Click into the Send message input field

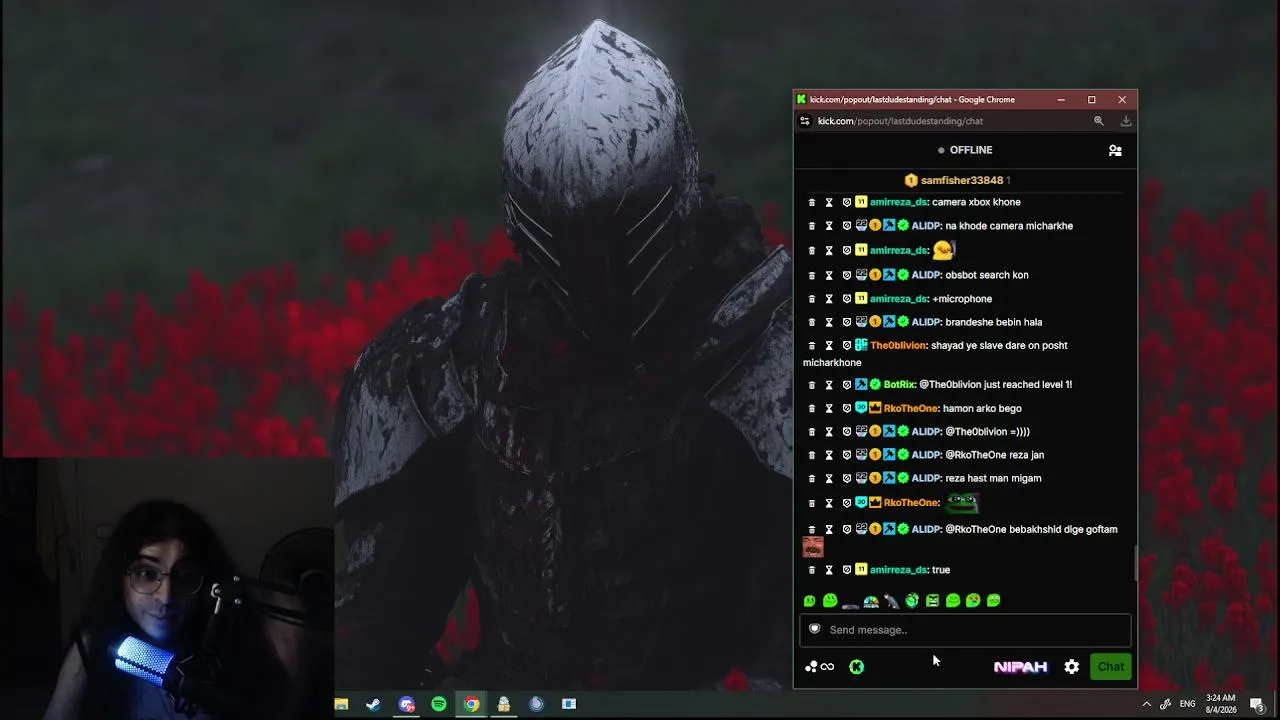(965, 630)
